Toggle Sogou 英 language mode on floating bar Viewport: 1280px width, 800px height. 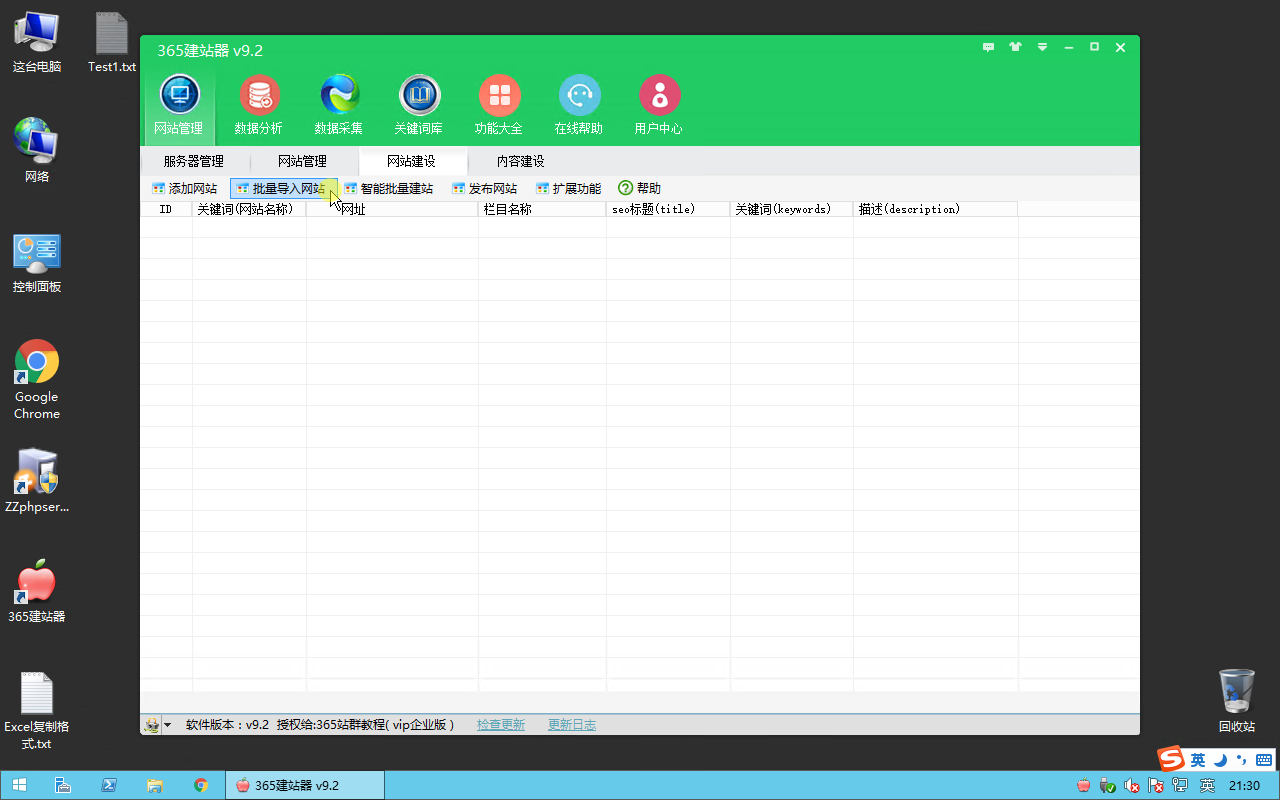pos(1198,760)
